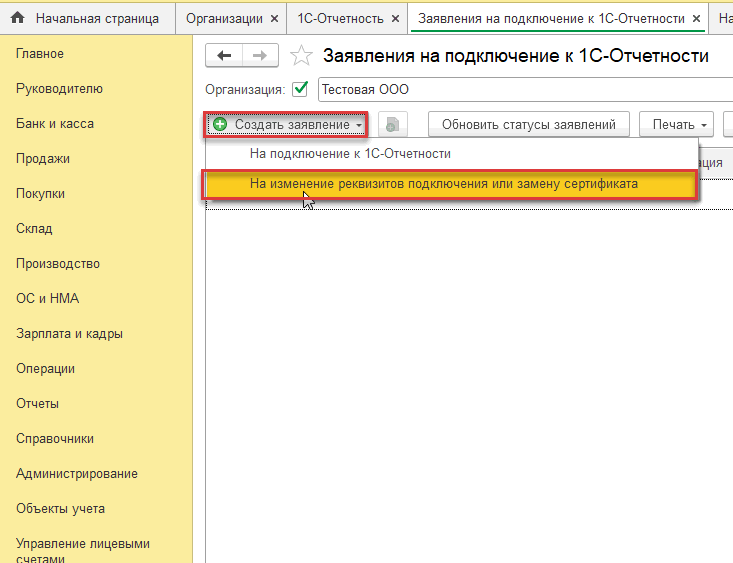The image size is (733, 563).
Task: Open Банк и касса section
Action: coord(55,124)
